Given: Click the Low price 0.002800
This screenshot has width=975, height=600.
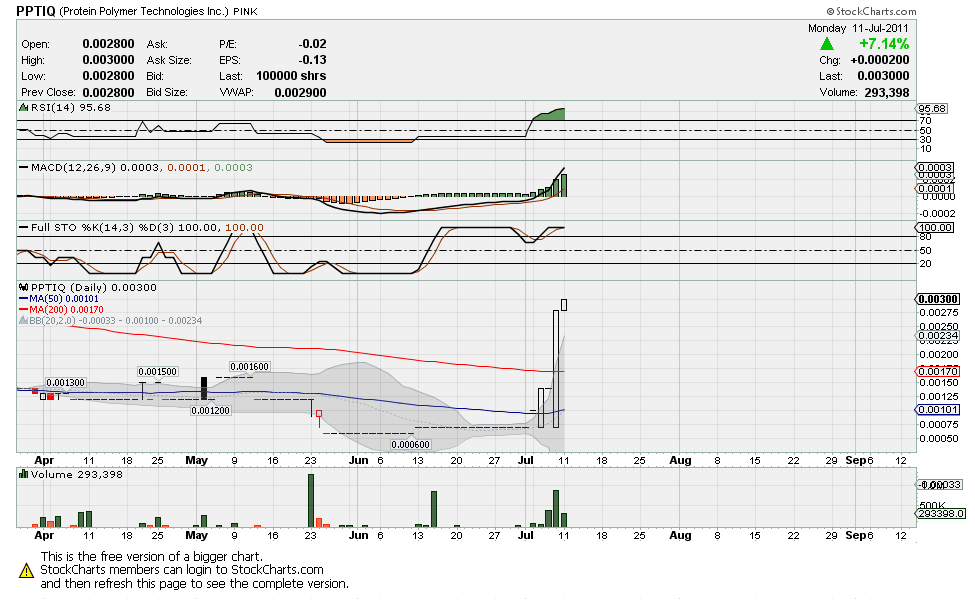Looking at the screenshot, I should pyautogui.click(x=108, y=76).
